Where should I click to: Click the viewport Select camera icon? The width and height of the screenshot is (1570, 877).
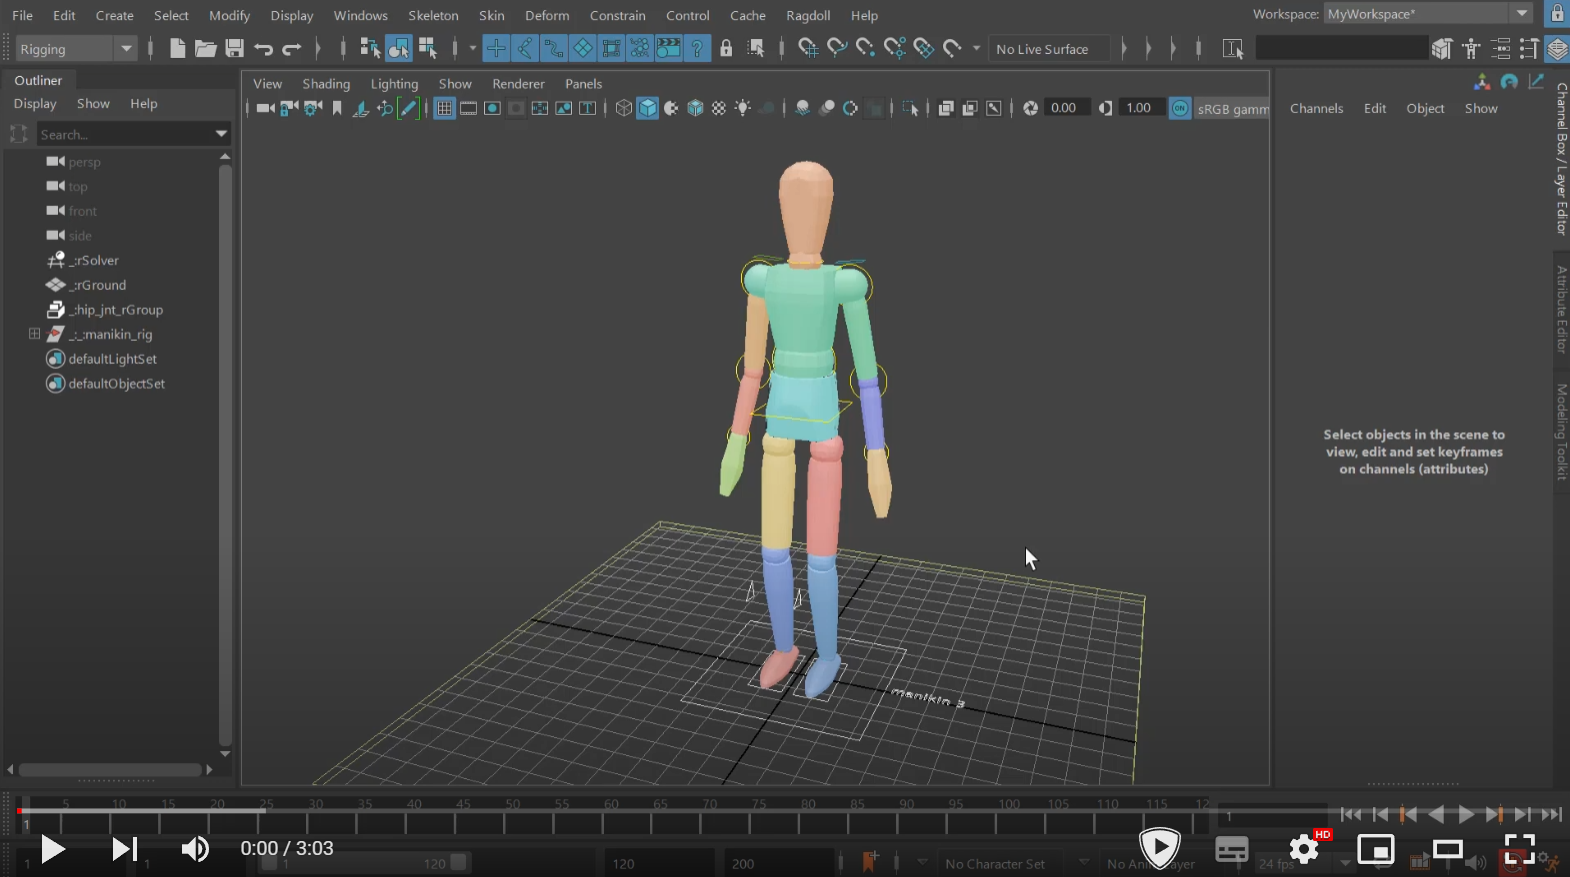[x=264, y=108]
